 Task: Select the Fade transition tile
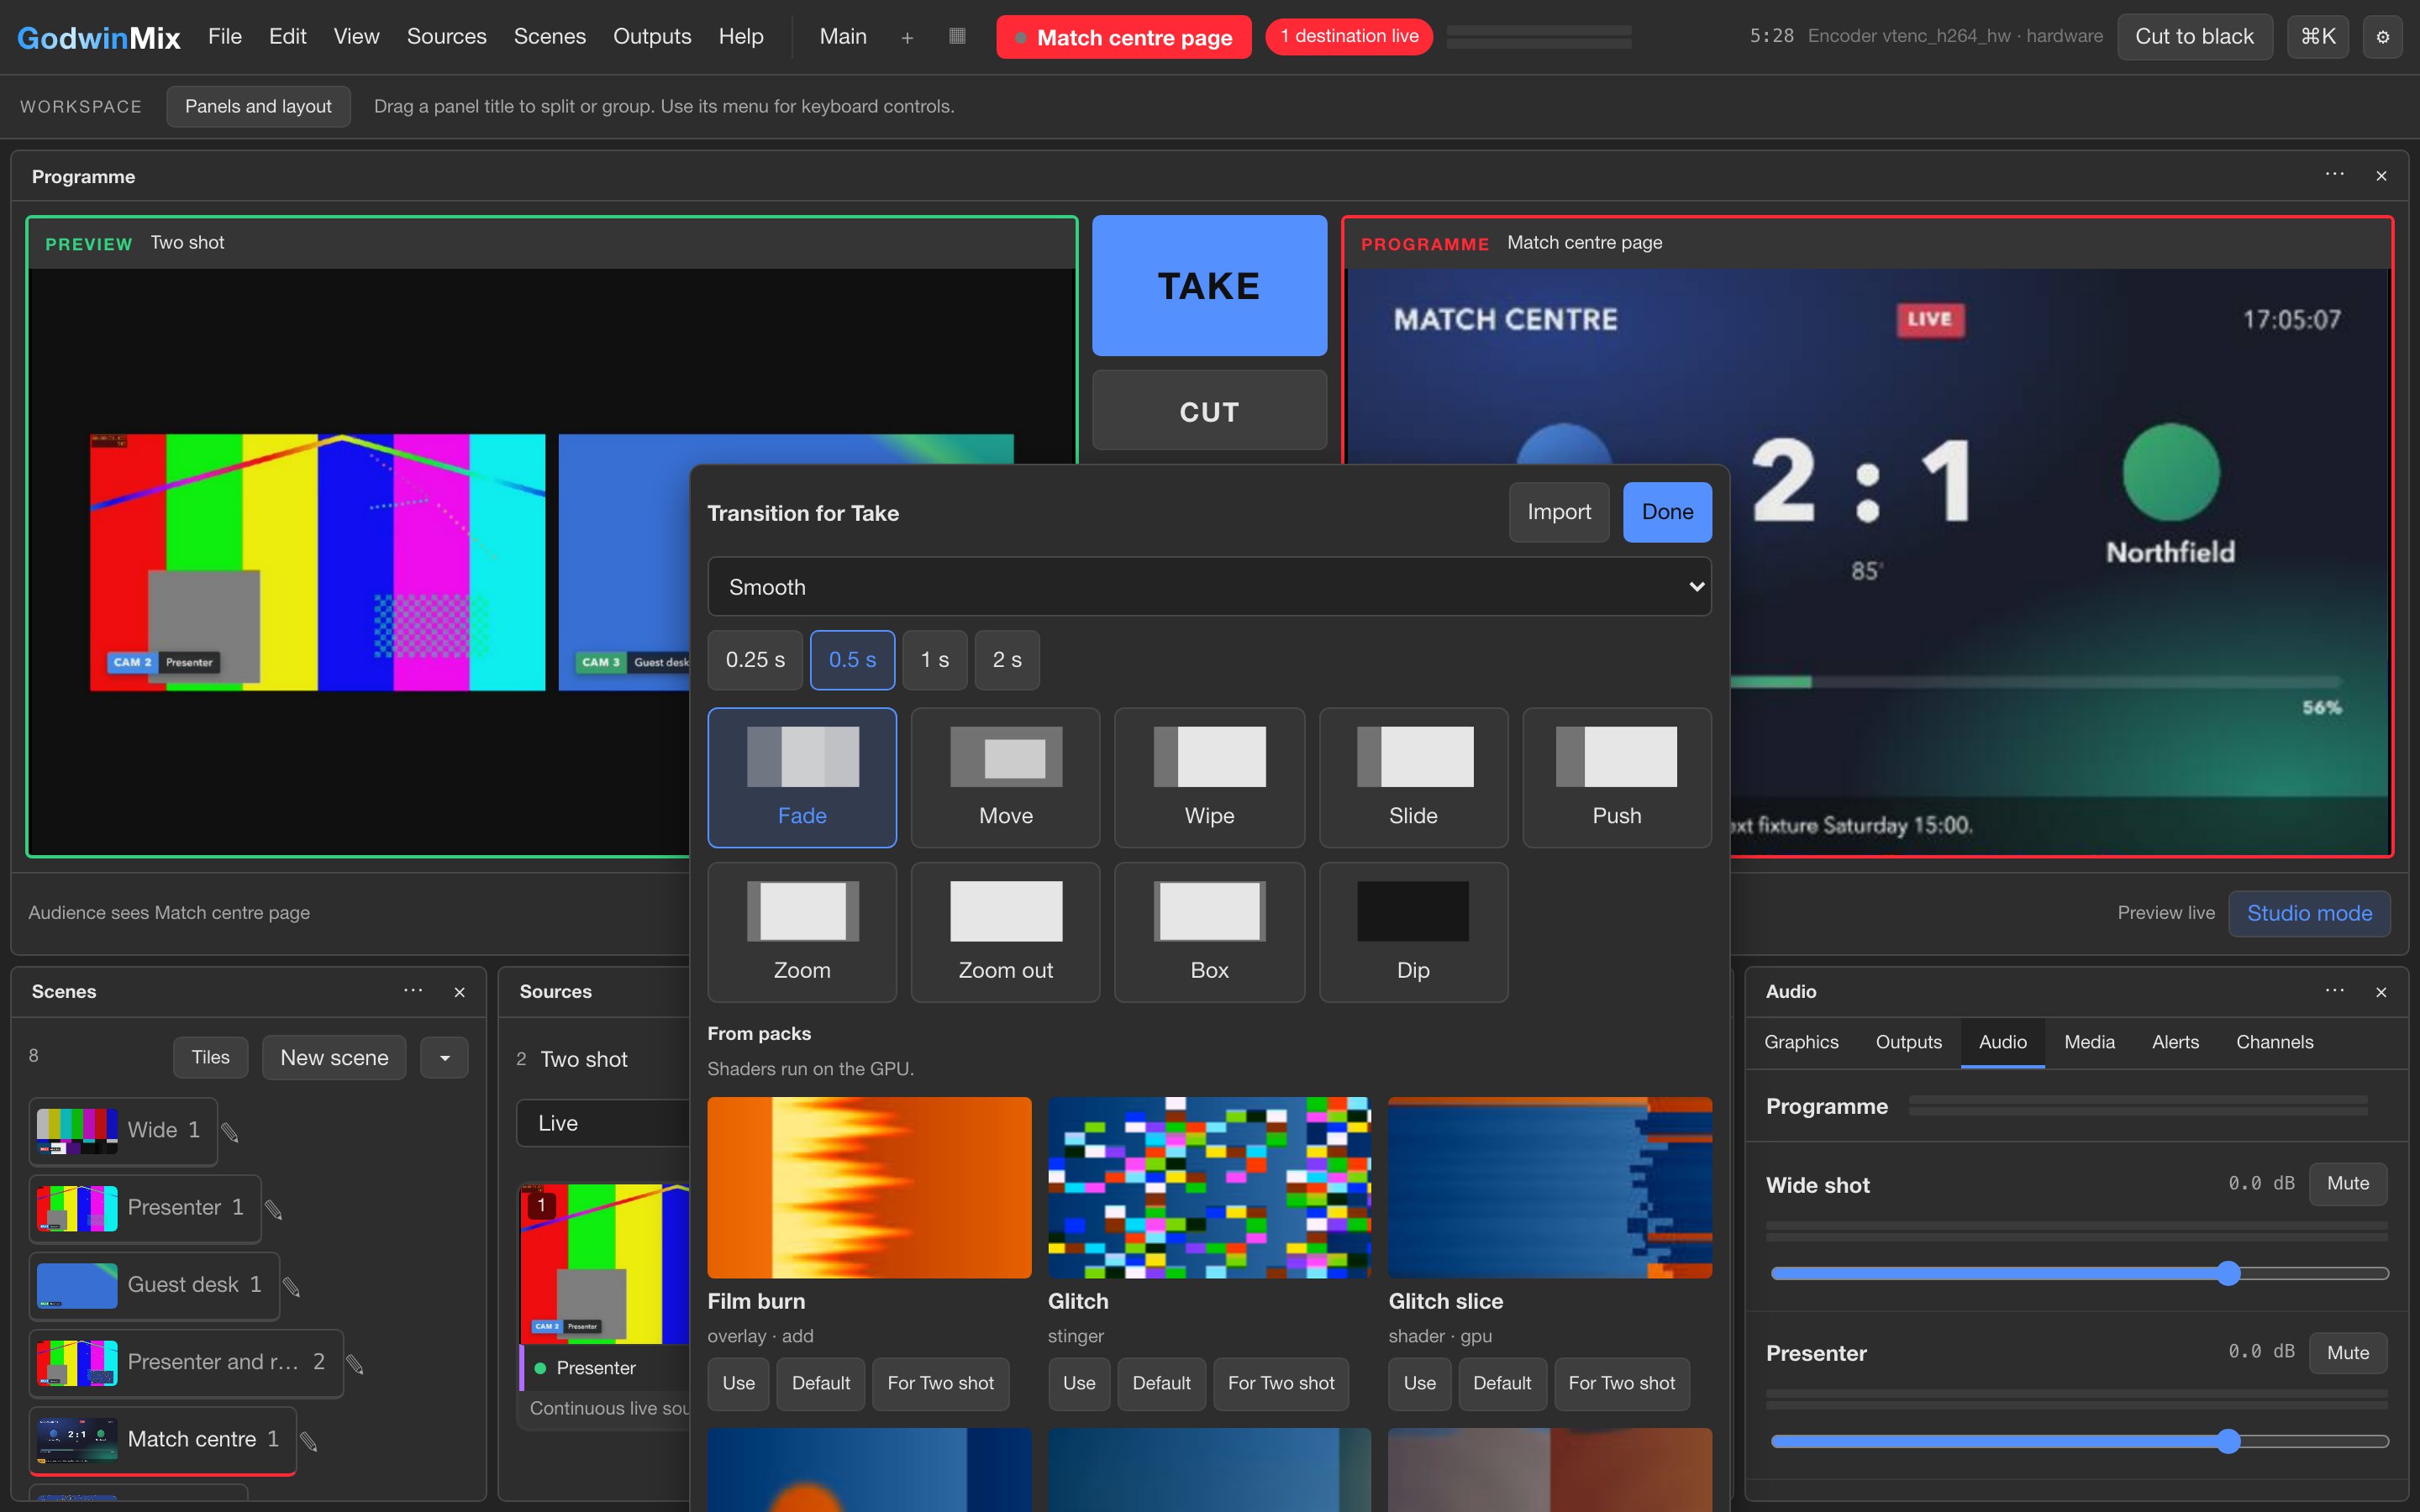pos(802,777)
